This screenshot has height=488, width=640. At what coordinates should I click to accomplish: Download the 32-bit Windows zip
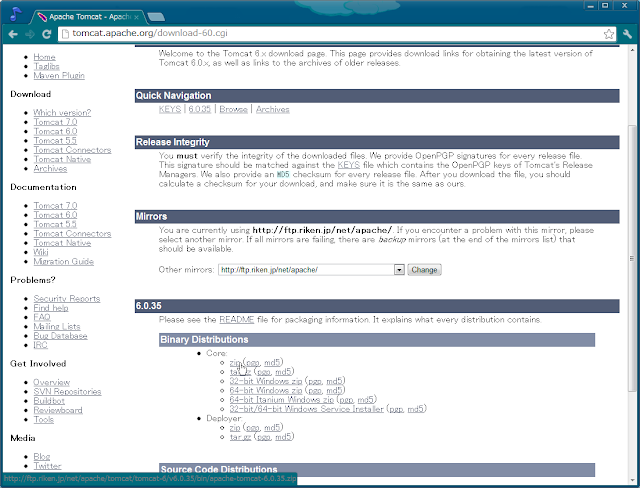click(266, 381)
